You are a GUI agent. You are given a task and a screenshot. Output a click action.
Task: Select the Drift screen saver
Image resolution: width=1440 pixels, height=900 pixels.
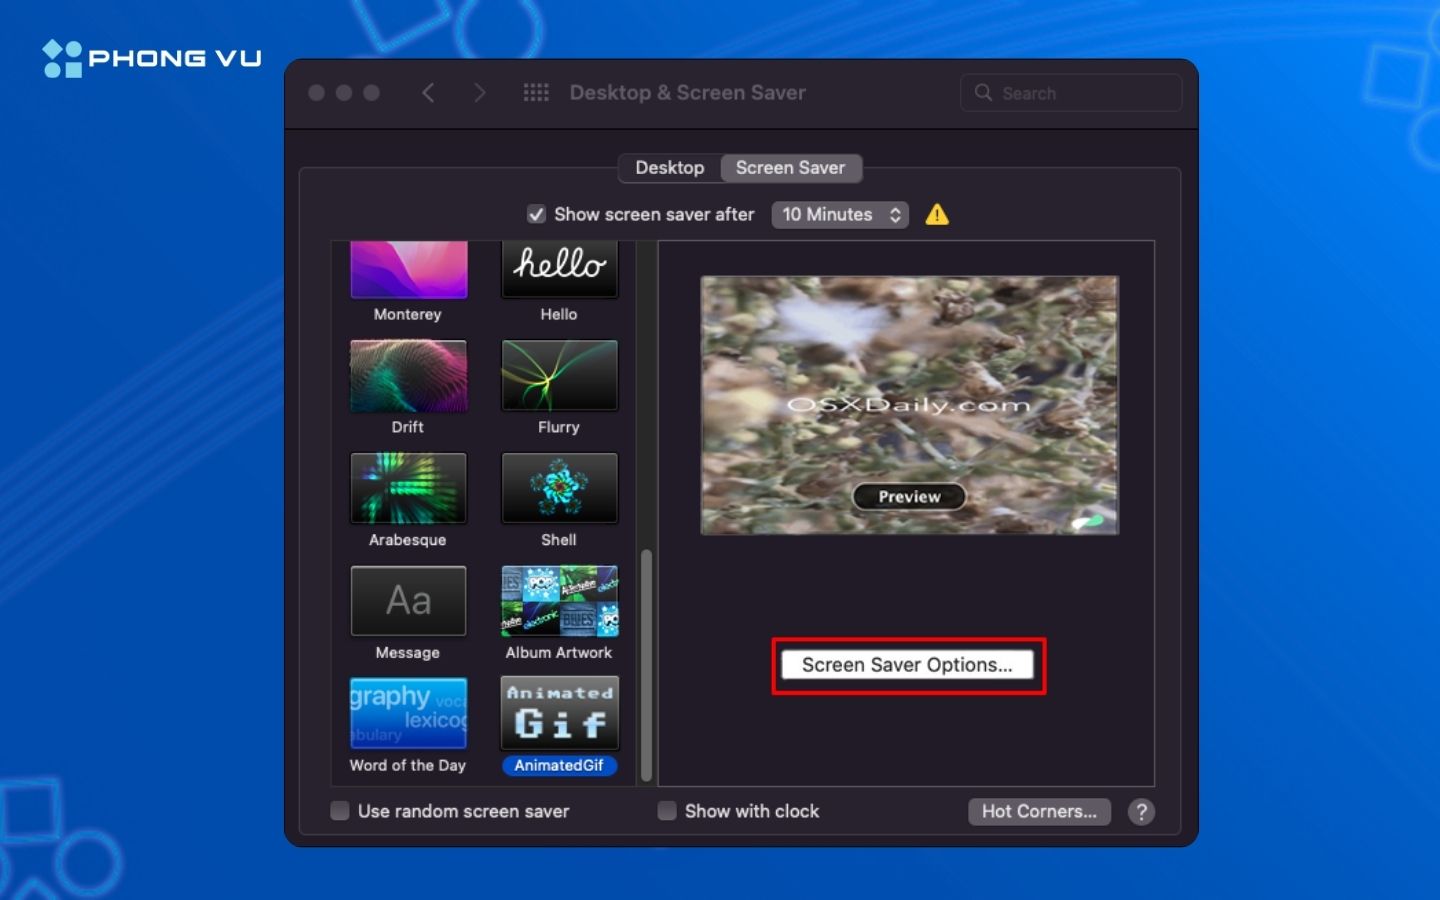coord(408,376)
